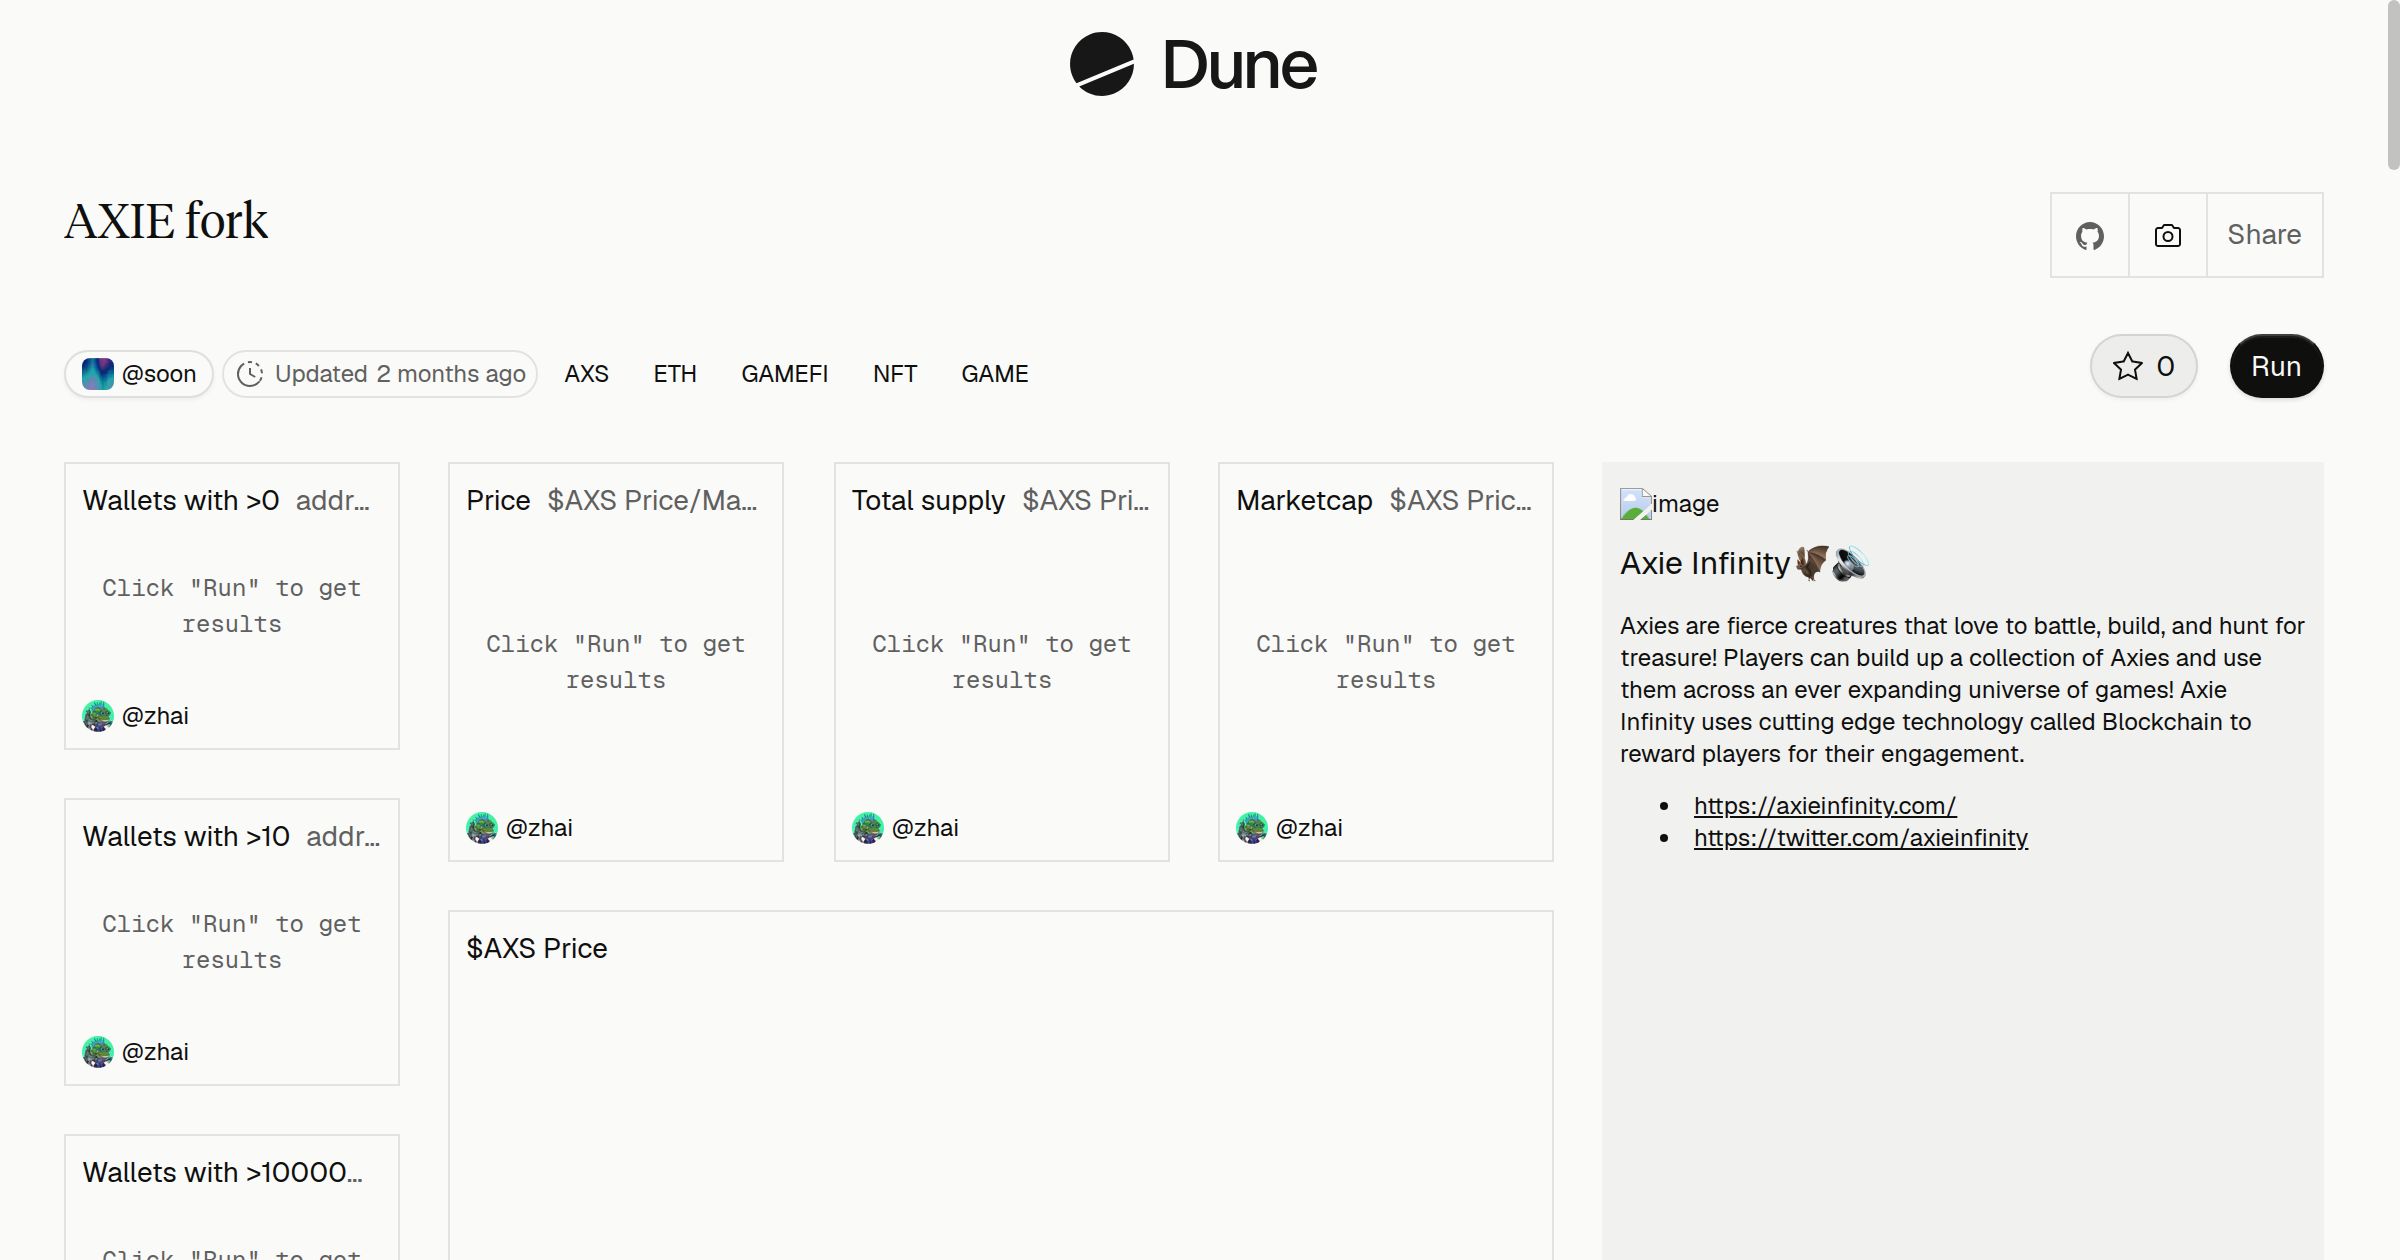Open @zhai username in the Marketcap card
Image resolution: width=2400 pixels, height=1260 pixels.
point(1309,828)
